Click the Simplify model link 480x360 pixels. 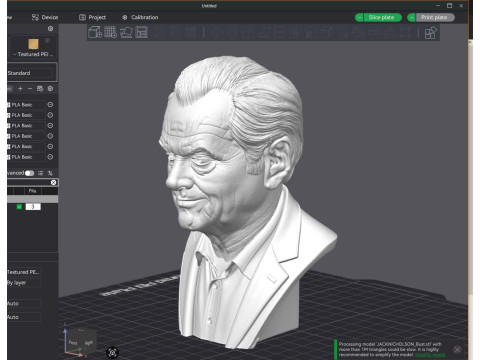(430, 355)
